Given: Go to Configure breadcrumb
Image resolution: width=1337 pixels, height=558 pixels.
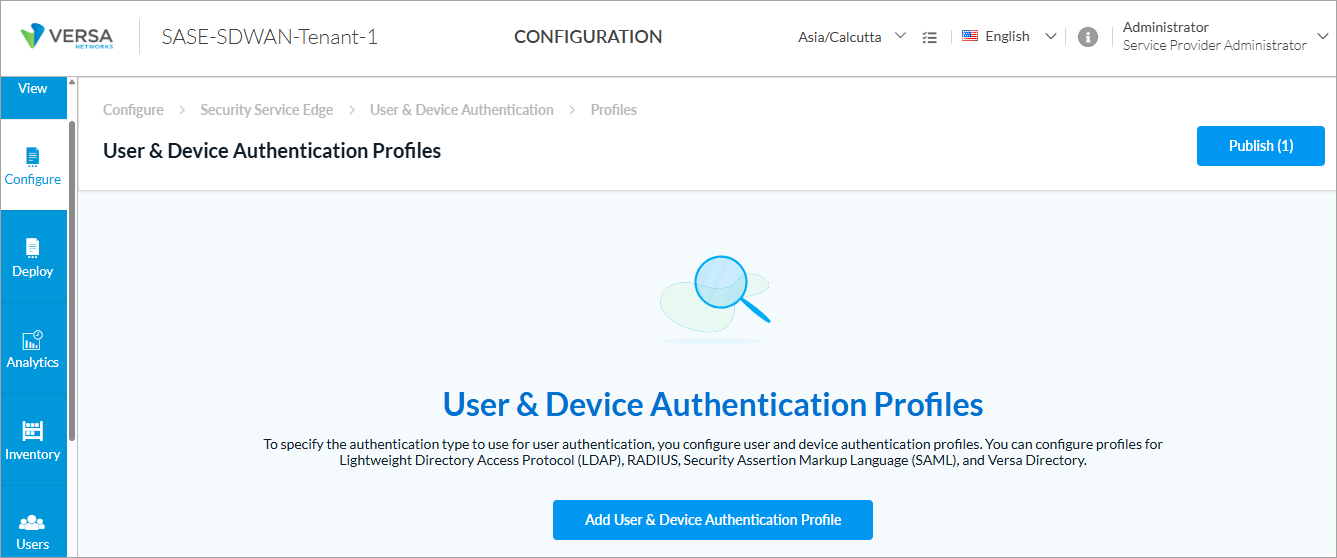Looking at the screenshot, I should tap(133, 110).
